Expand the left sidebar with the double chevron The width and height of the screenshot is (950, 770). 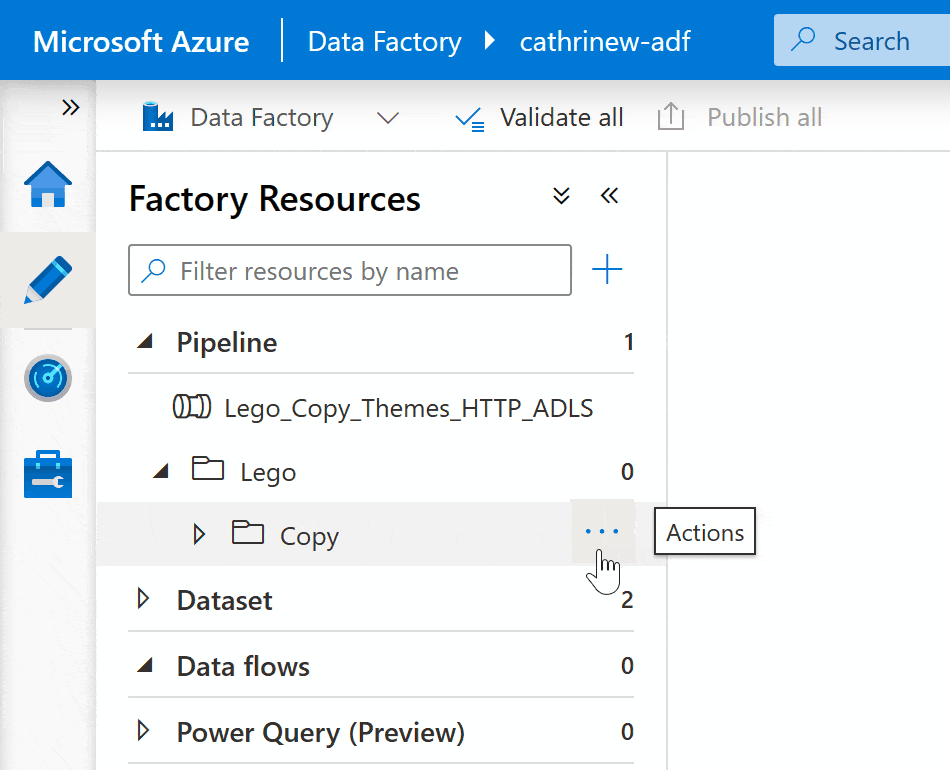tap(70, 106)
